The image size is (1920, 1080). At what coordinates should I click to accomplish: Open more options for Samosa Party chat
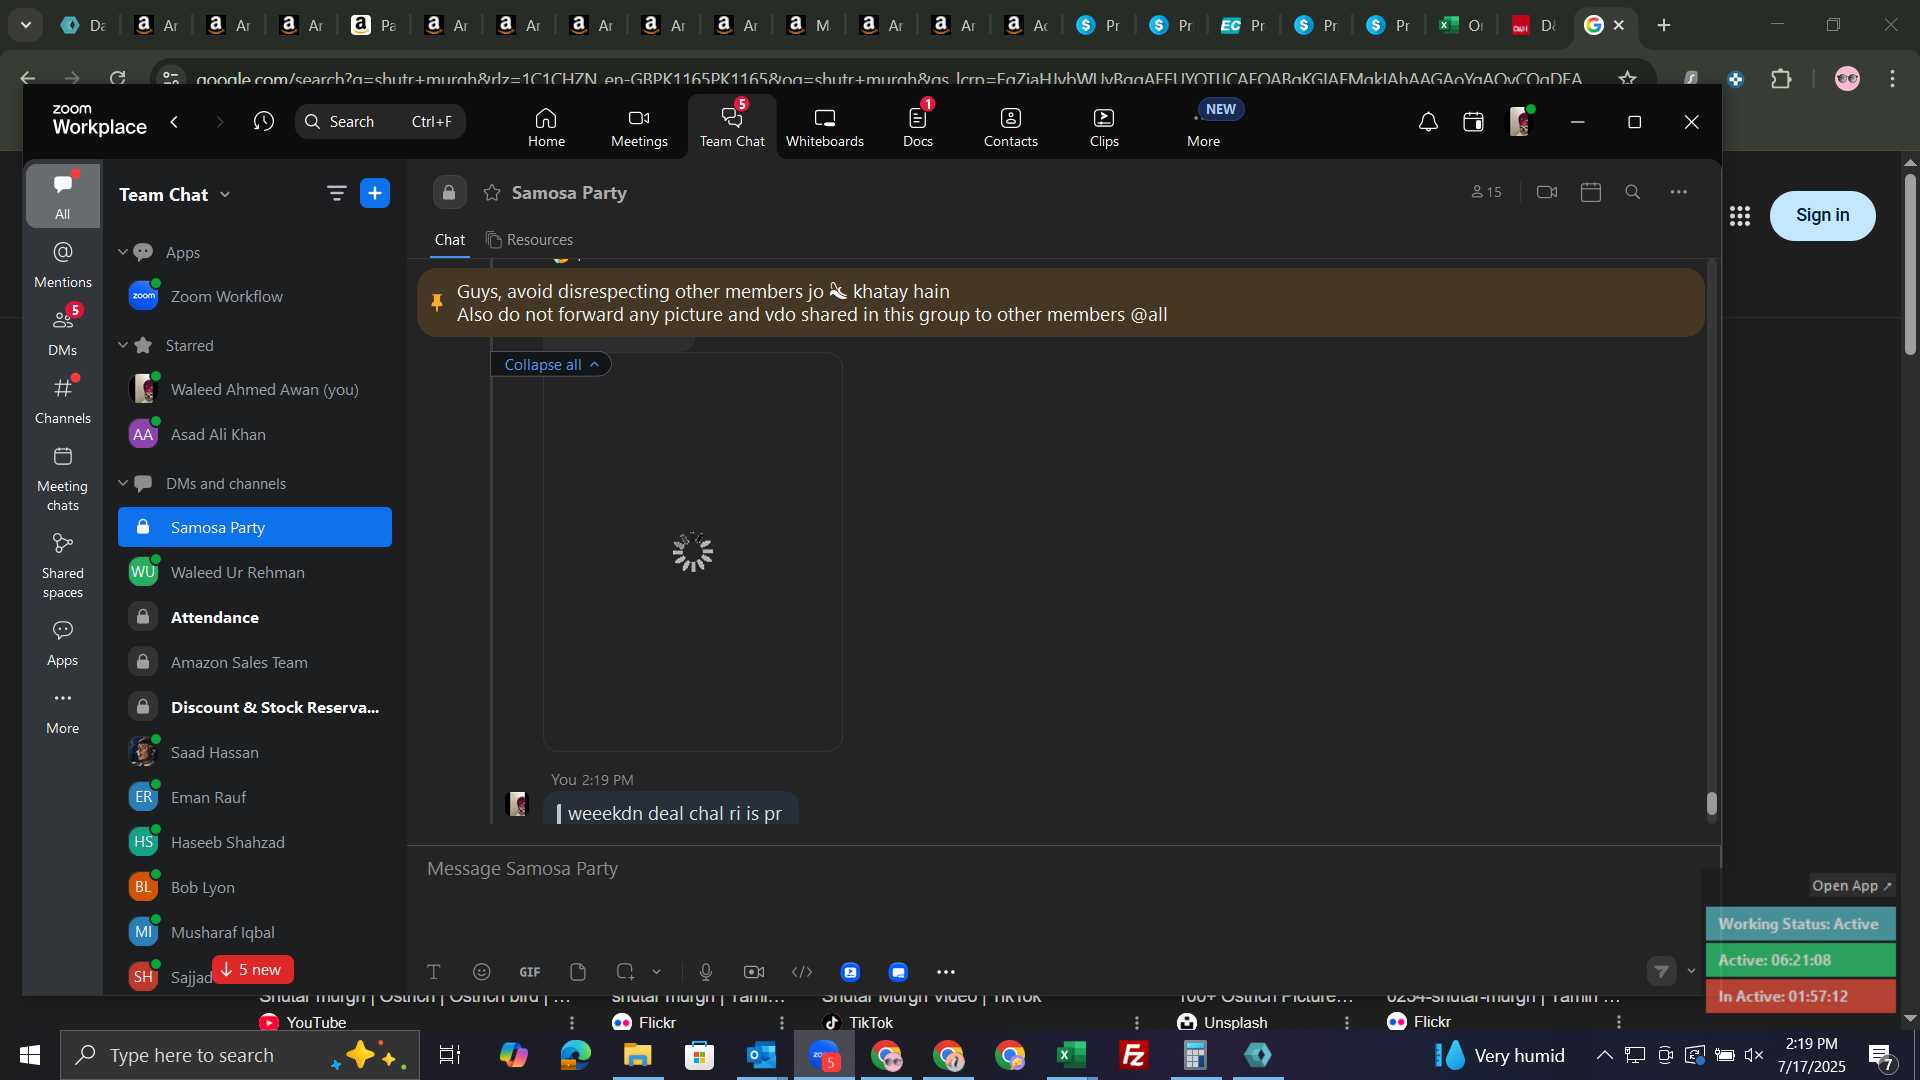pyautogui.click(x=1679, y=192)
